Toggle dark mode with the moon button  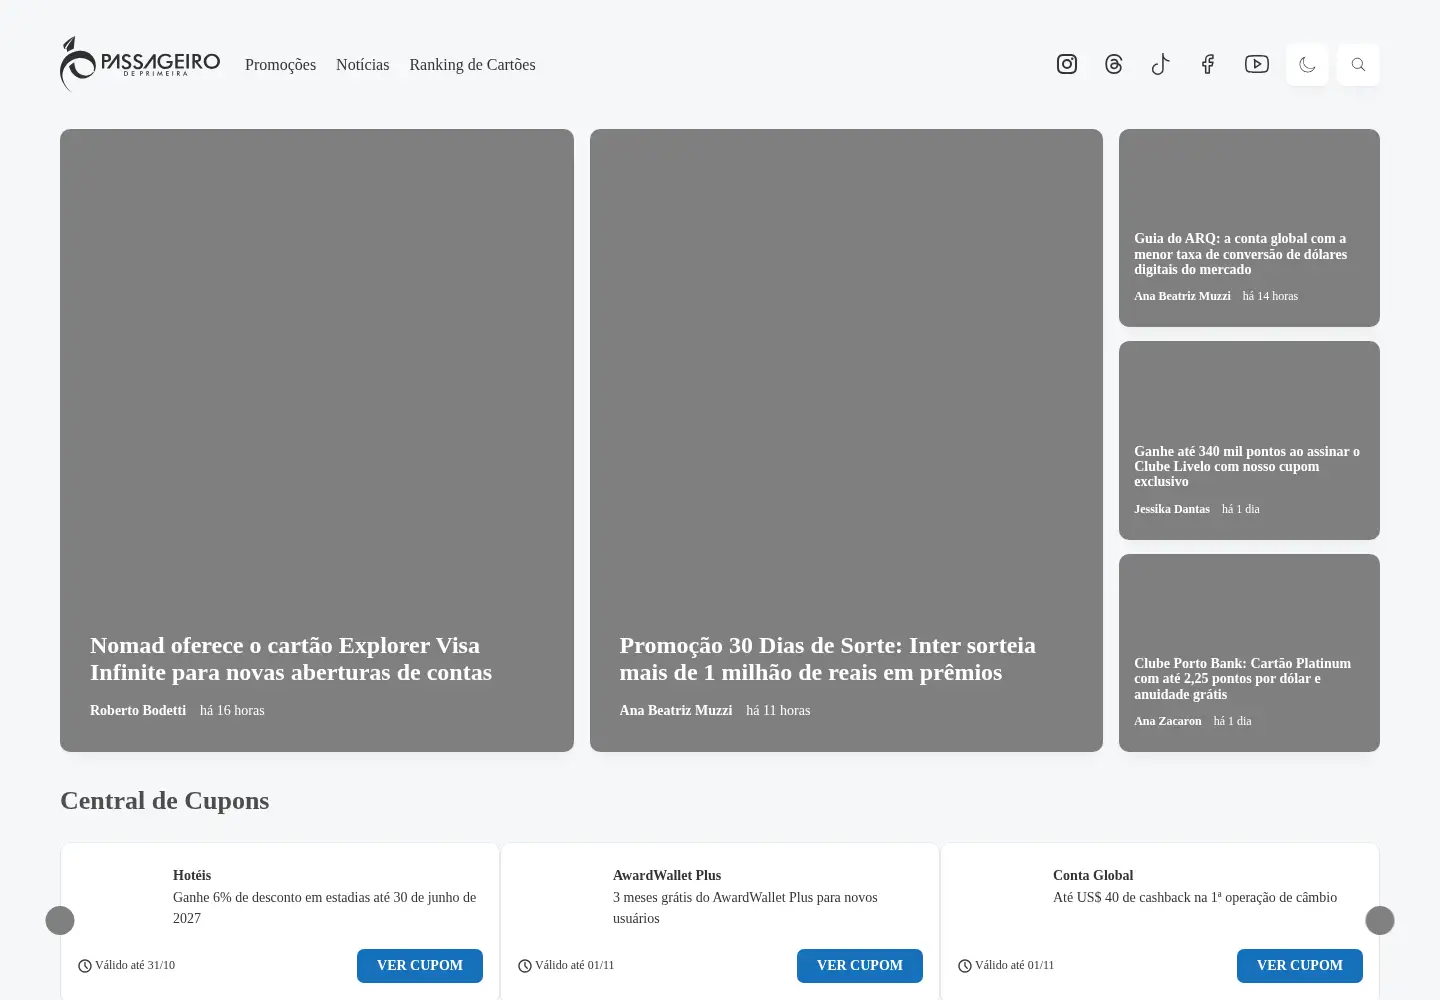pyautogui.click(x=1307, y=64)
